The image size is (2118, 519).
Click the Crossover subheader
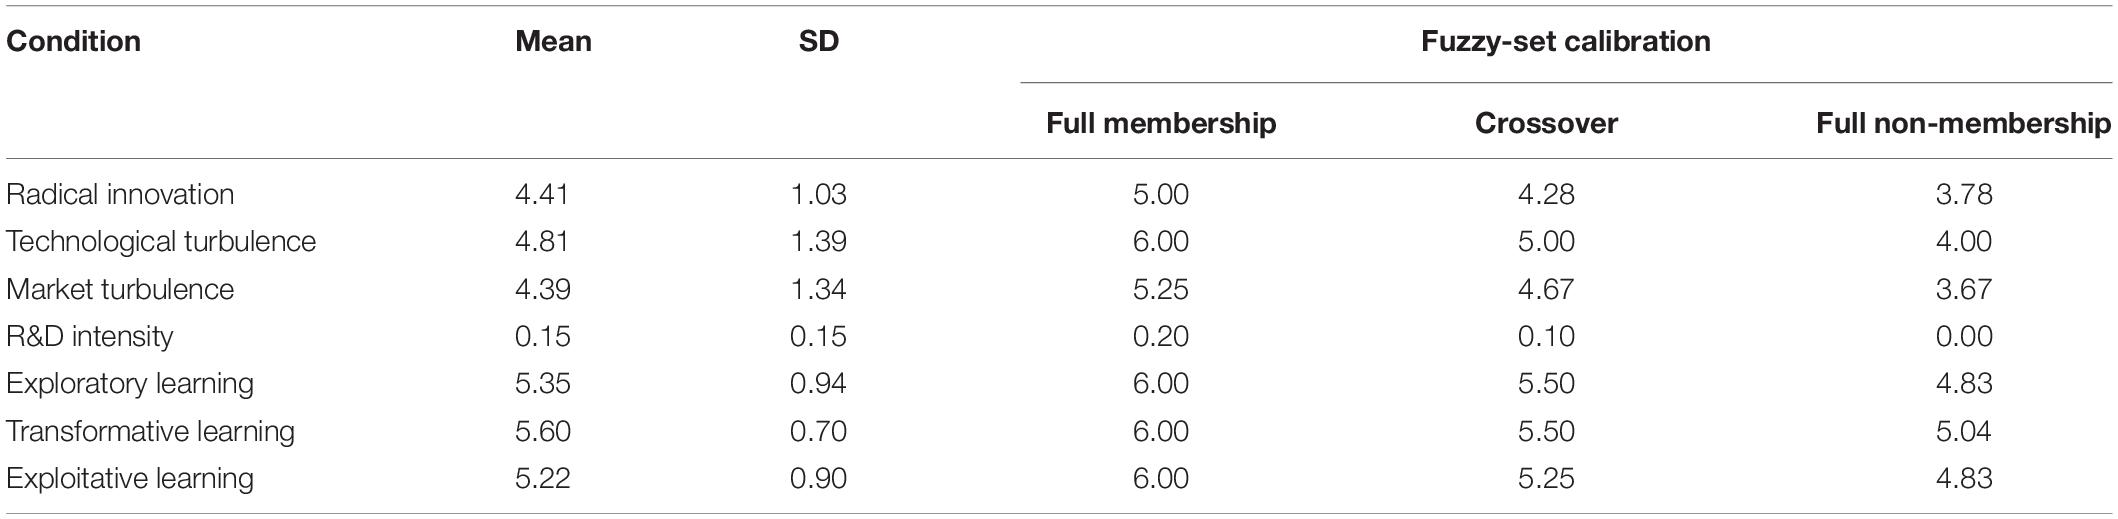[x=1546, y=123]
